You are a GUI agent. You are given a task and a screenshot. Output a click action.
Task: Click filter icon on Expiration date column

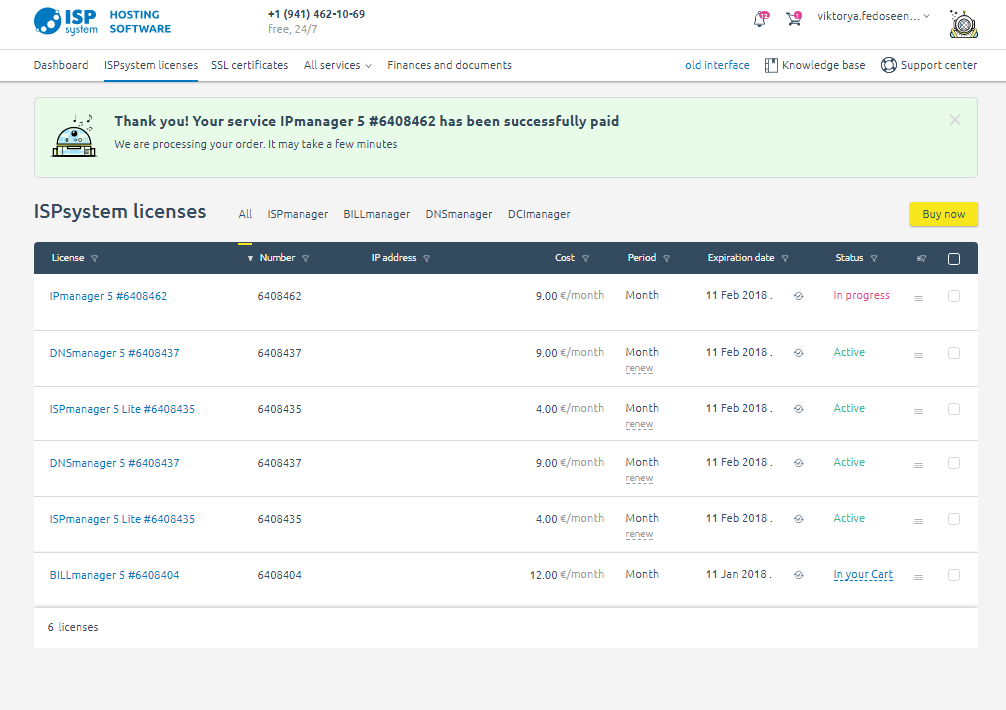coord(785,258)
